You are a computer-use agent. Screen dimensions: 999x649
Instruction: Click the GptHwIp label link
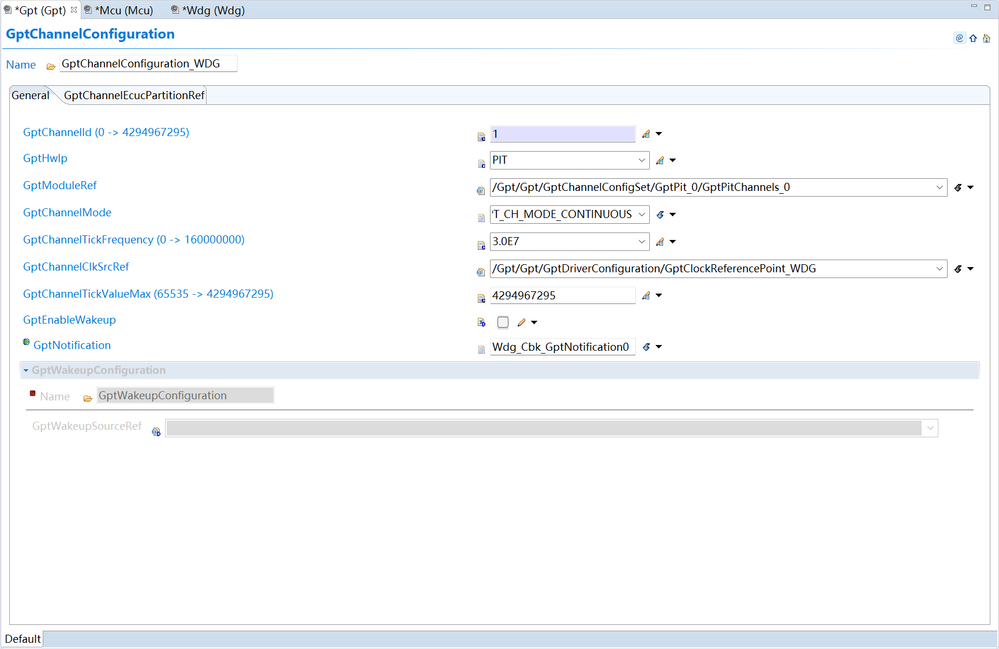(x=45, y=159)
